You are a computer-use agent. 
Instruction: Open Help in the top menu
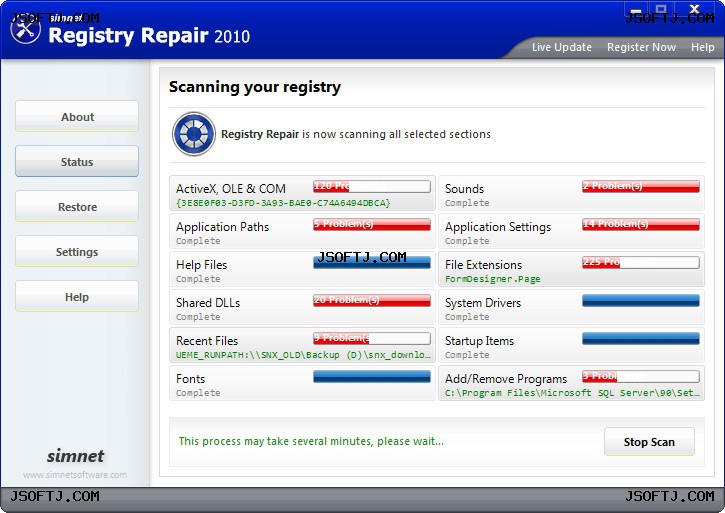point(702,47)
